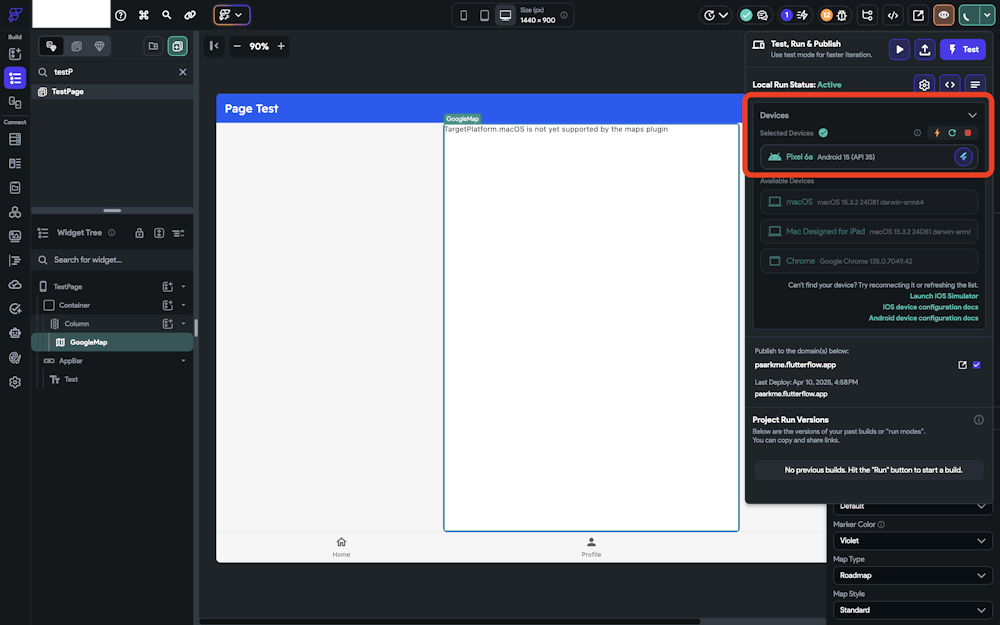Viewport: 1000px width, 625px height.
Task: Select the tablet canvas size
Action: [x=484, y=15]
